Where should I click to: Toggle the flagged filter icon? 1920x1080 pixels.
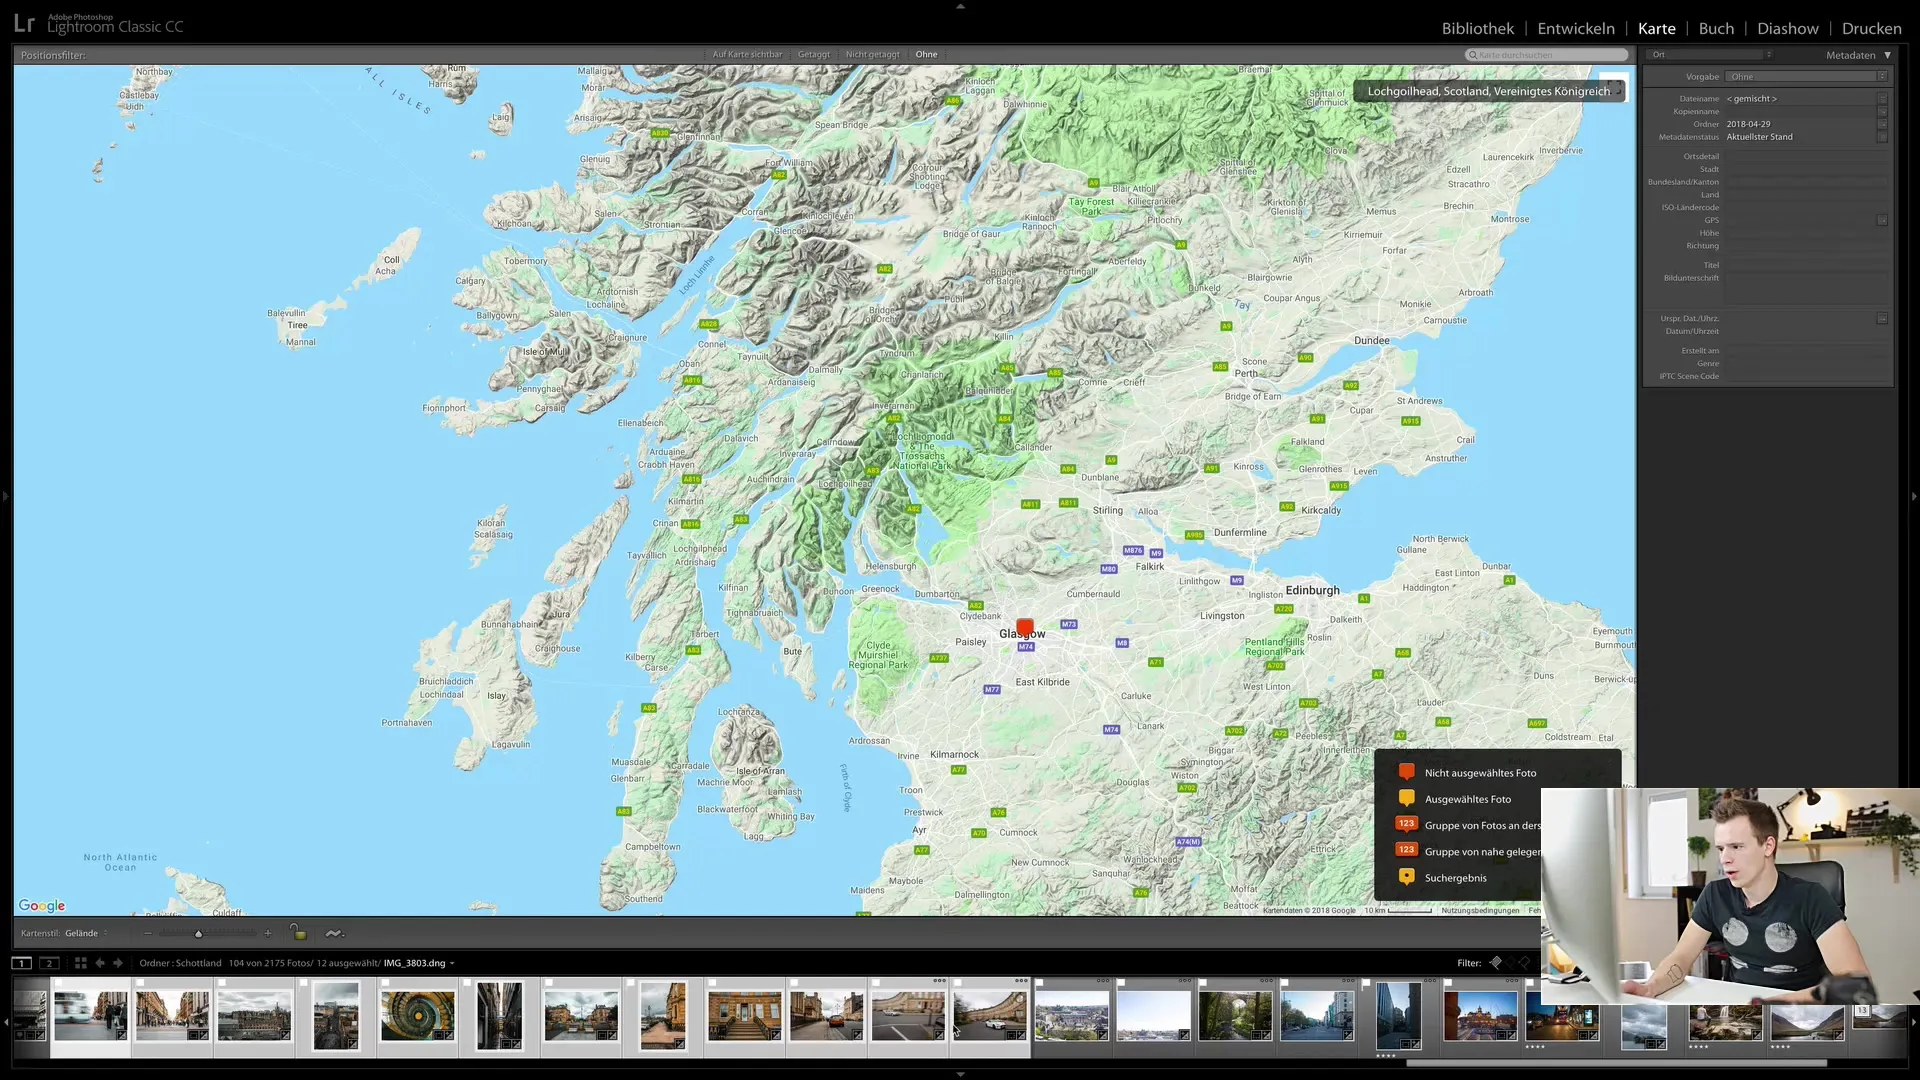(1495, 962)
